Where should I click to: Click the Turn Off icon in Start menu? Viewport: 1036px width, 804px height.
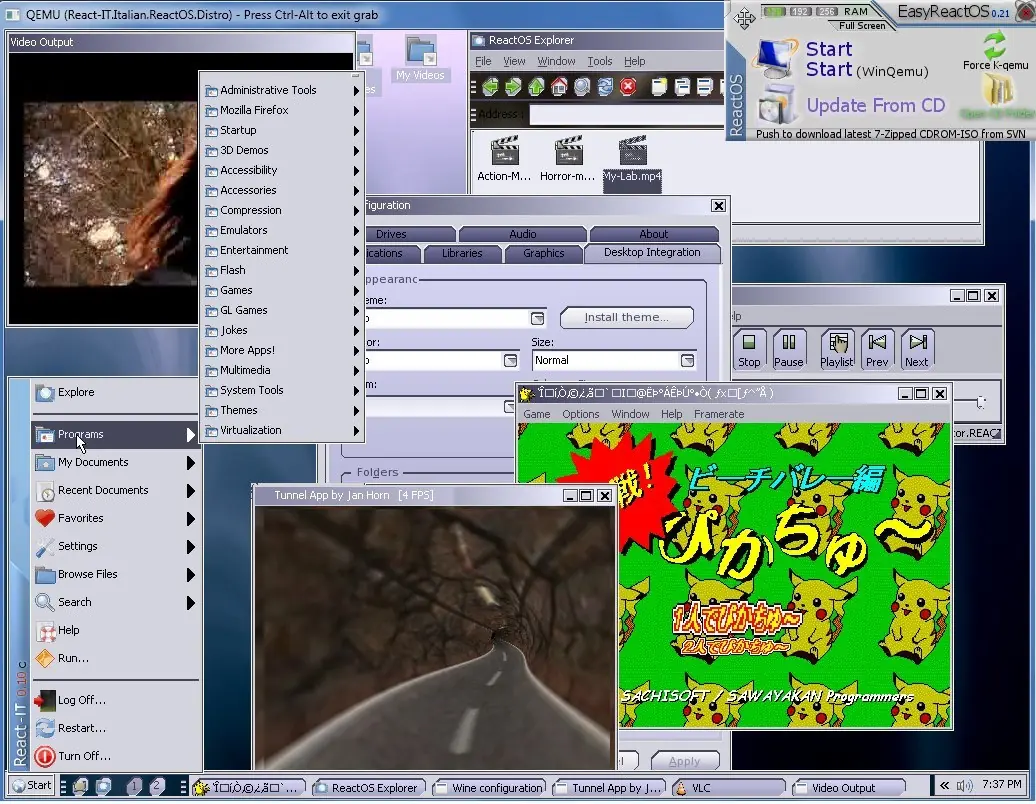(x=44, y=757)
